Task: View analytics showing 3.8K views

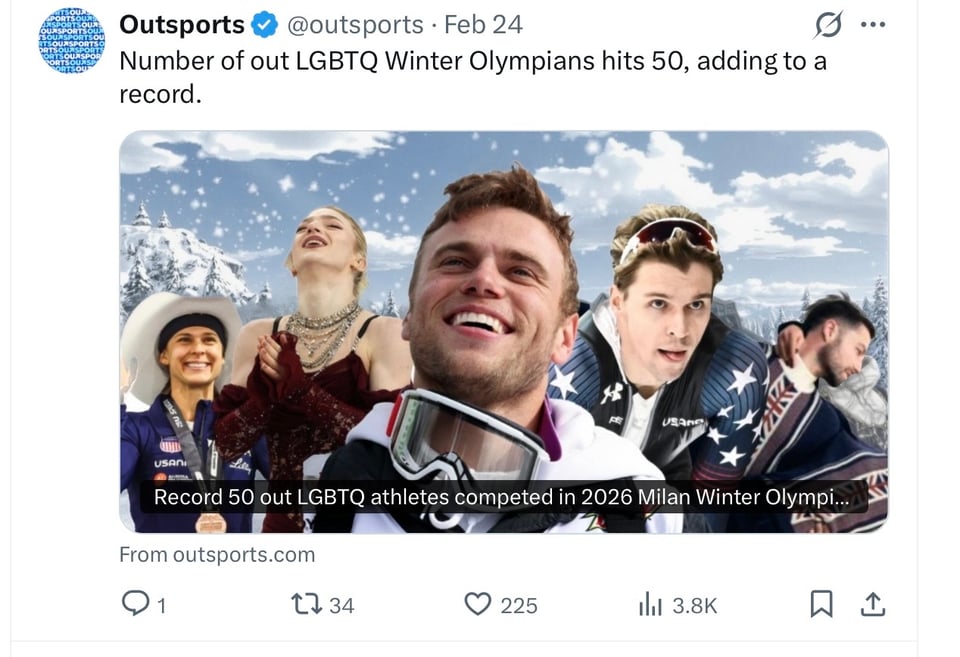Action: [651, 604]
